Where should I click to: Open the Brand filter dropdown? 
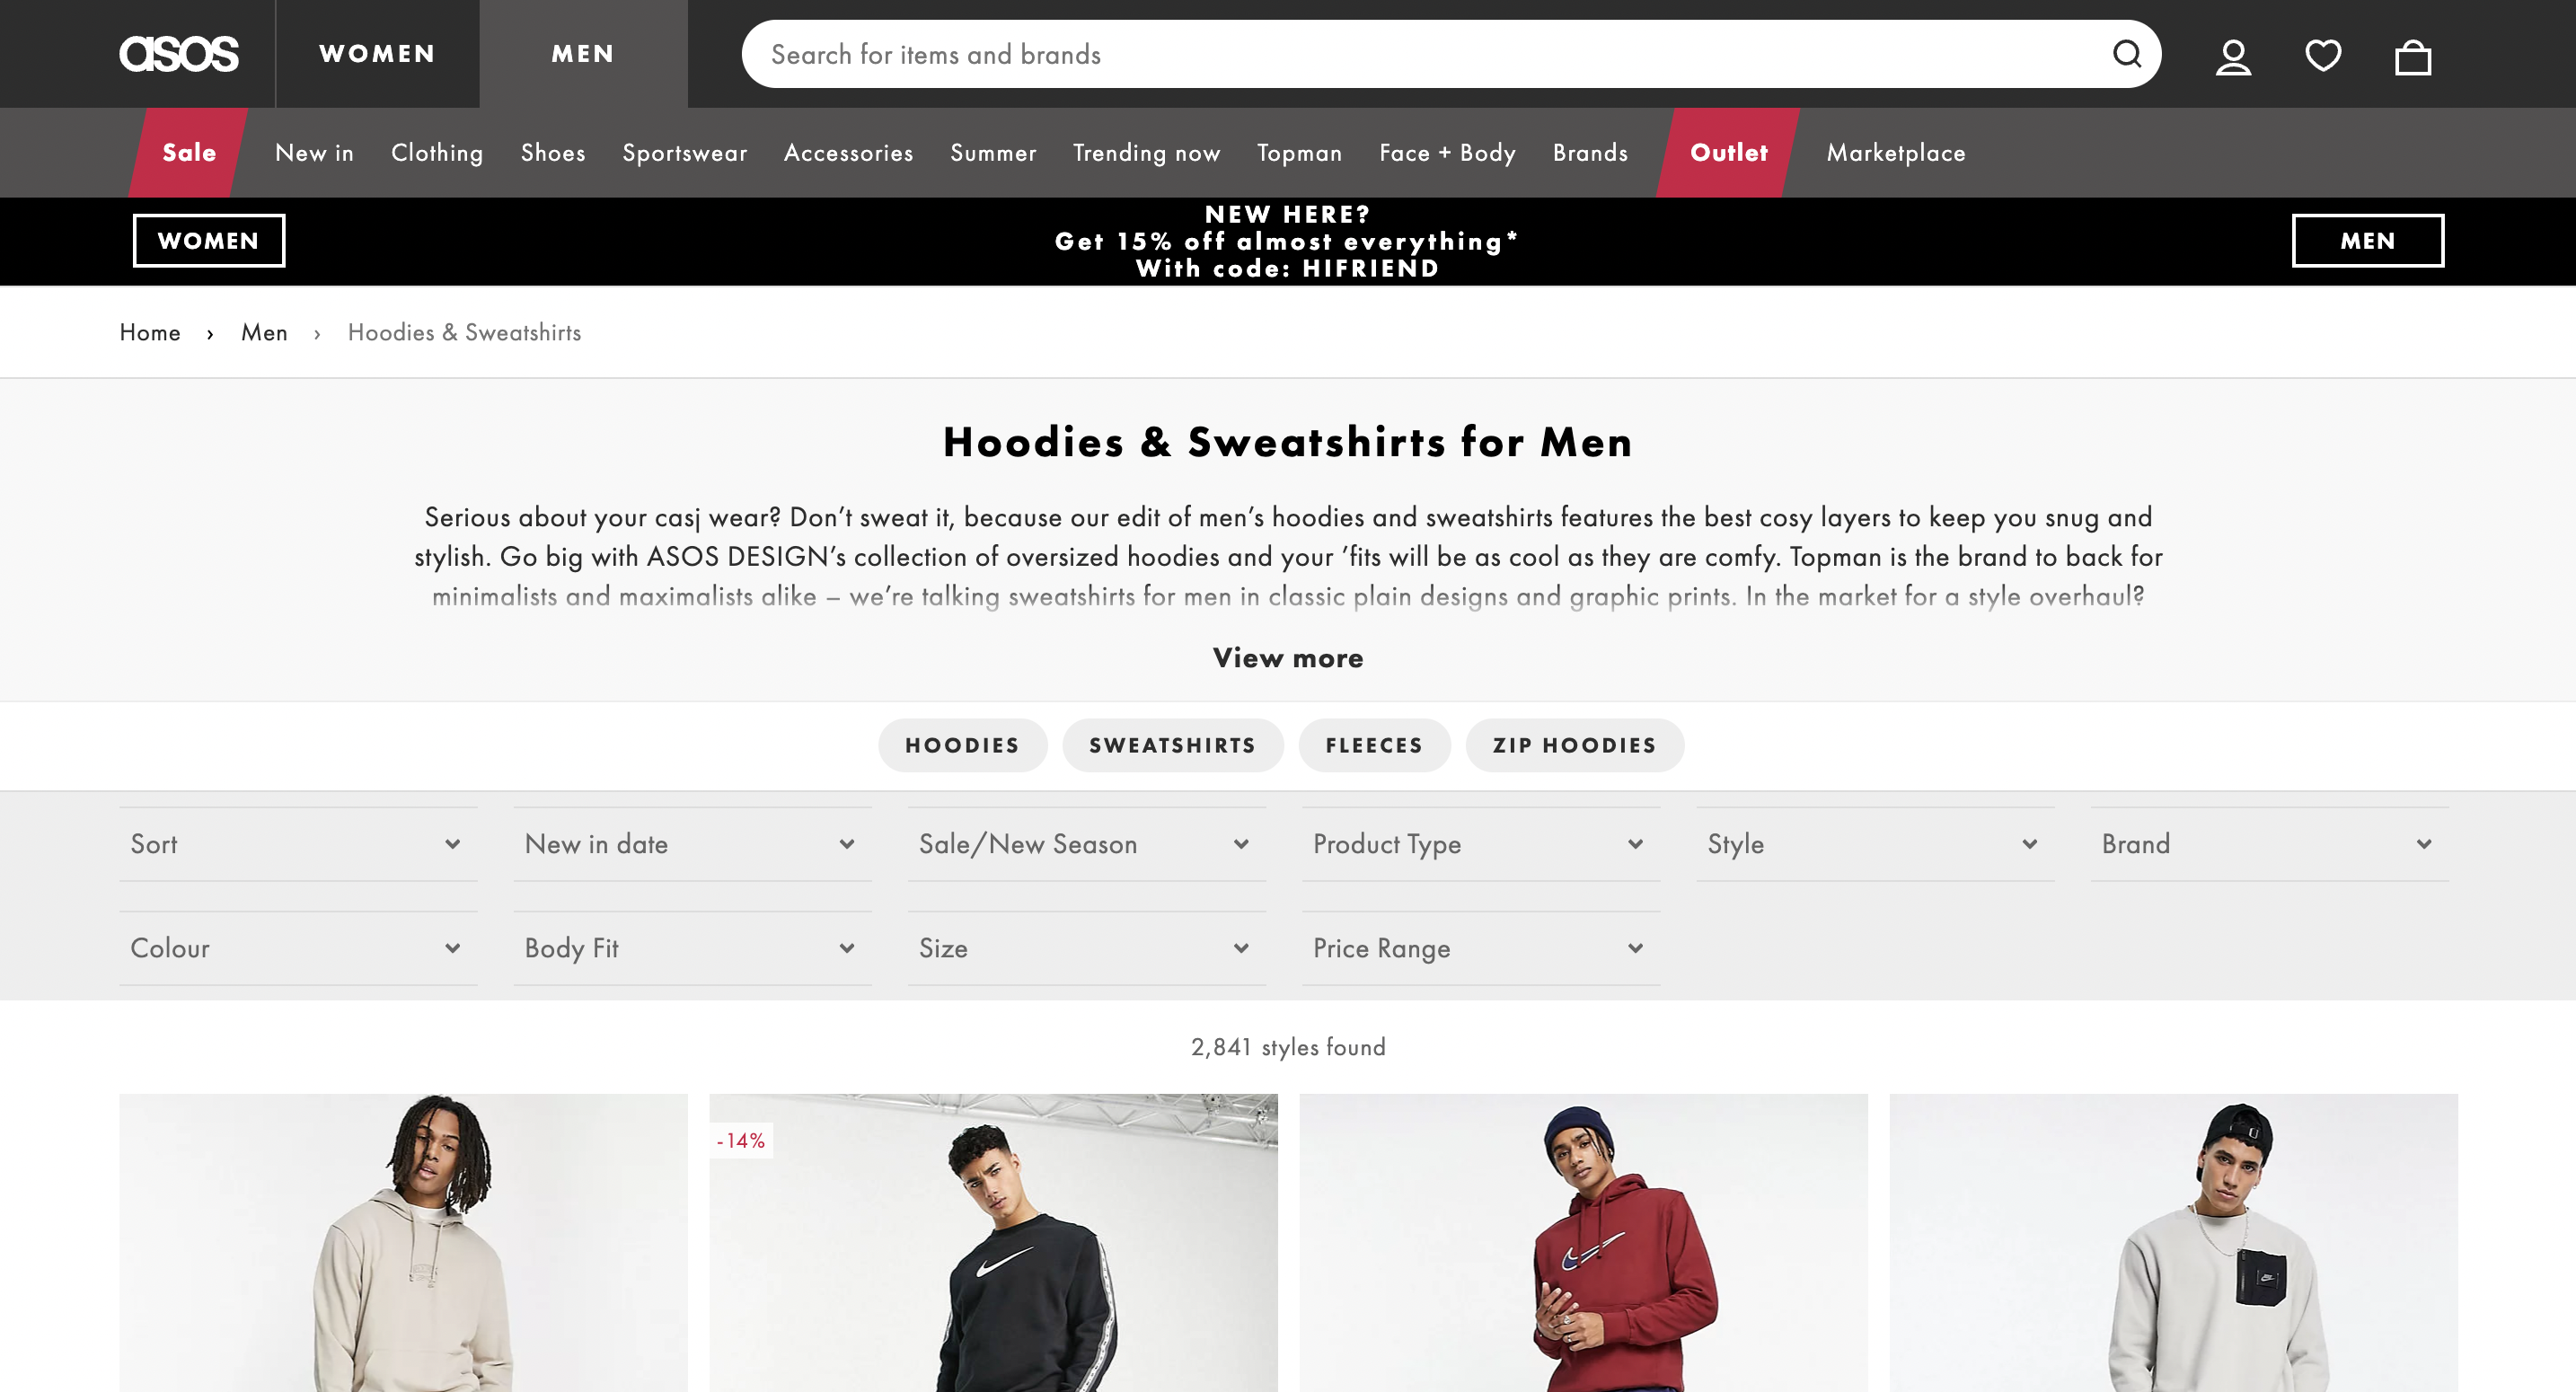[x=2269, y=844]
